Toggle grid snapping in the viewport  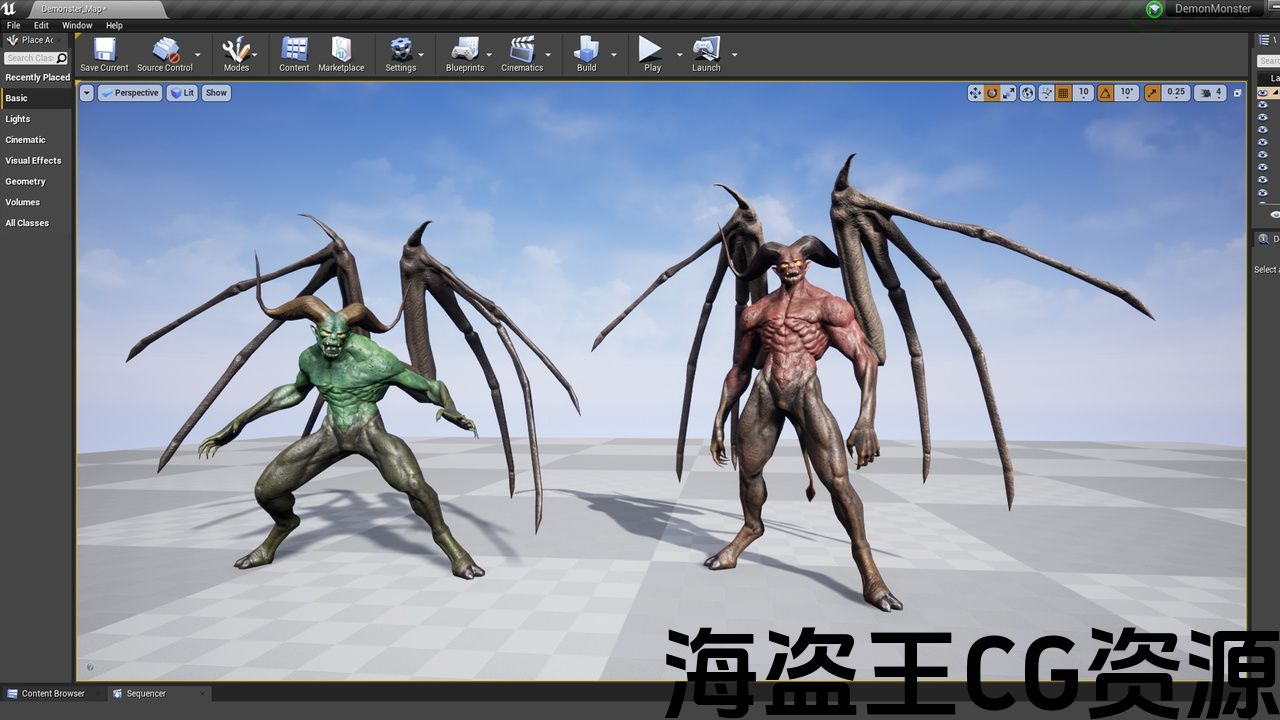(1063, 93)
